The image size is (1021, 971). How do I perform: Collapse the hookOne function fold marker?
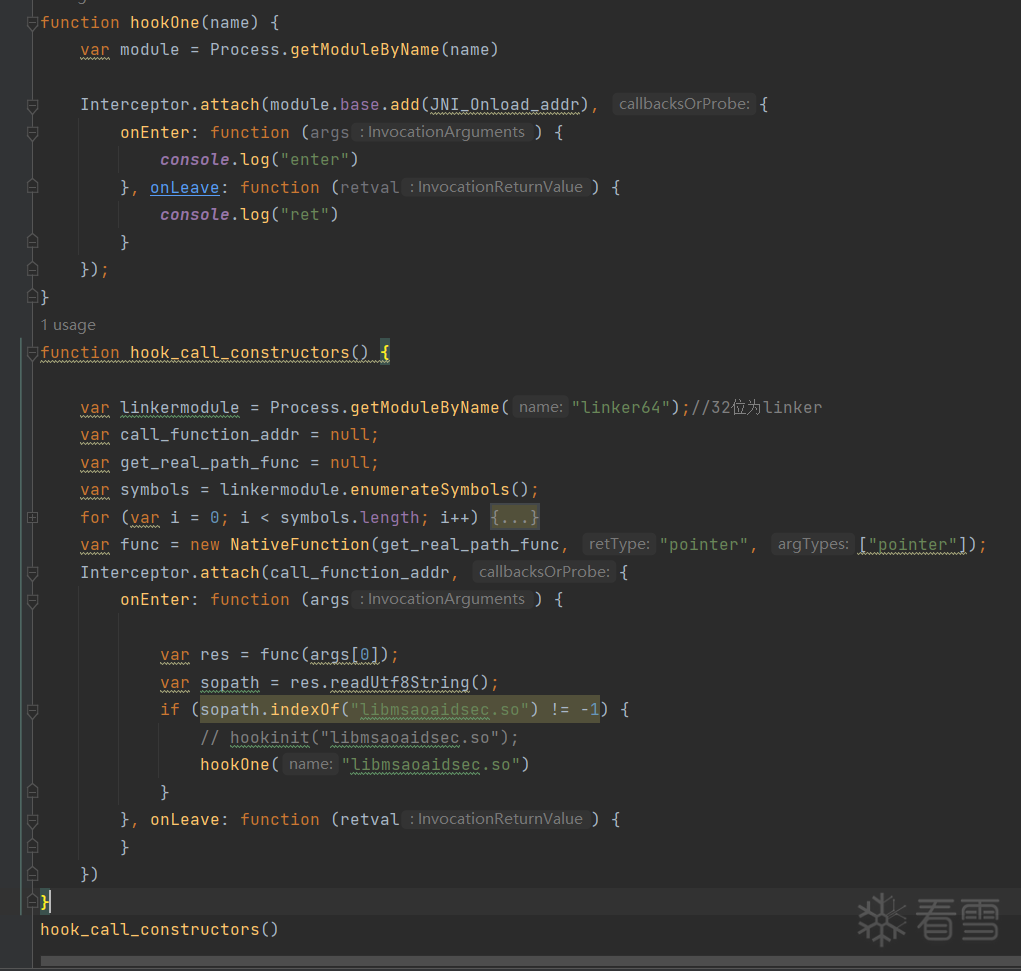33,23
